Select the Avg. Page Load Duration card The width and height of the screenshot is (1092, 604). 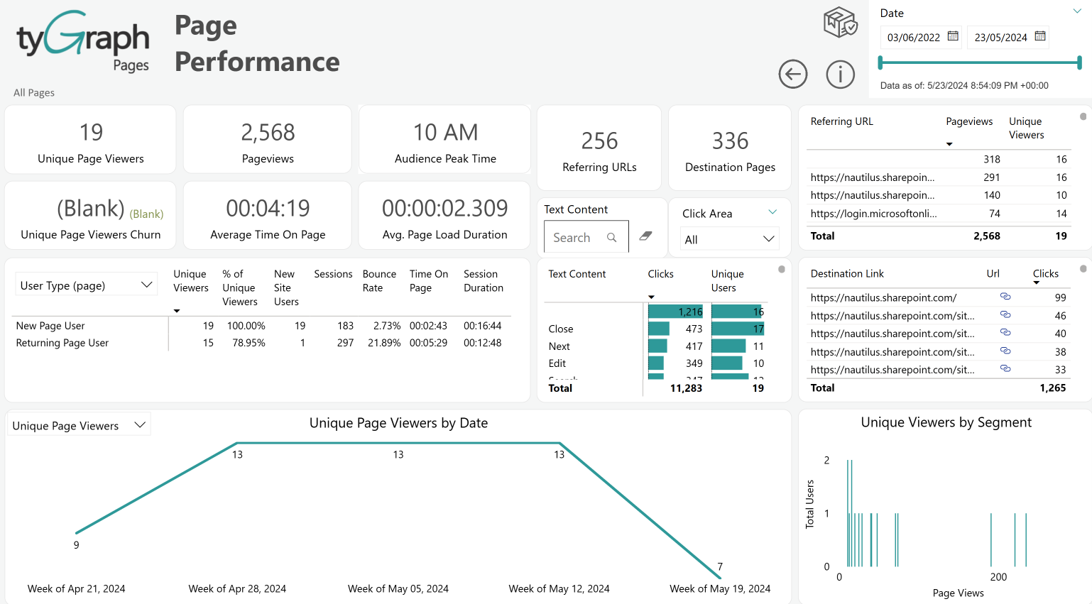tap(445, 215)
